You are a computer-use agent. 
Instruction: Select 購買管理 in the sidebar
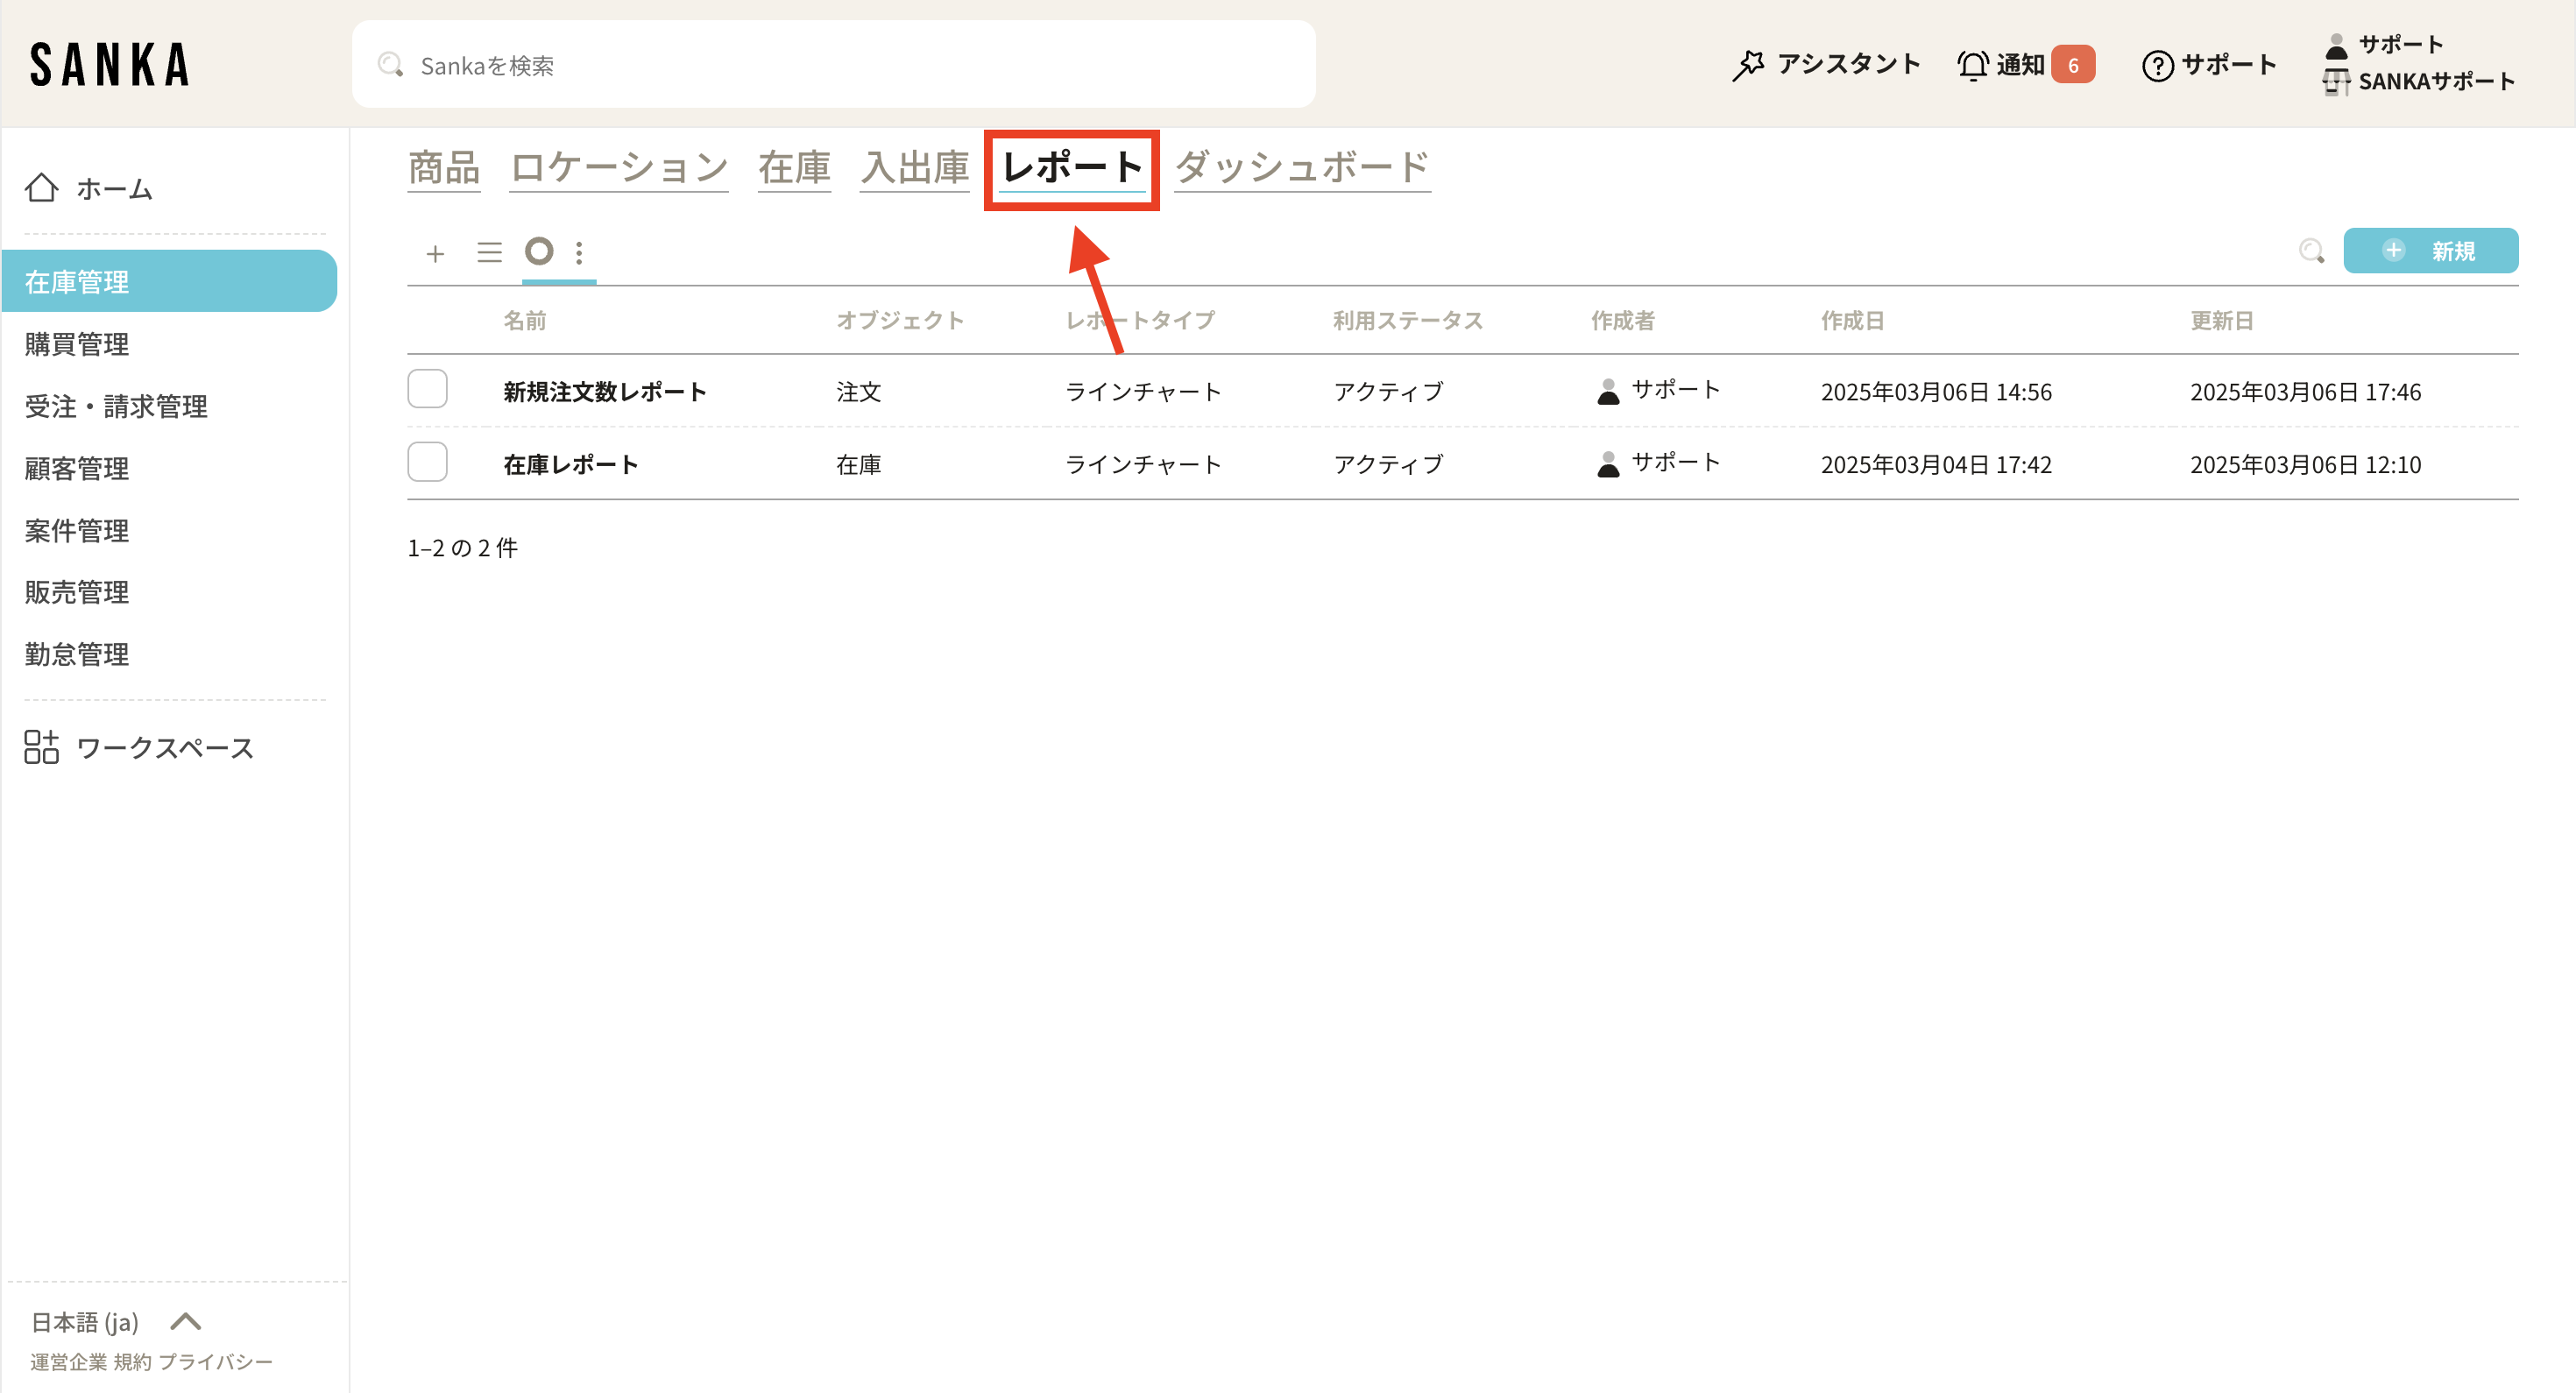(77, 344)
